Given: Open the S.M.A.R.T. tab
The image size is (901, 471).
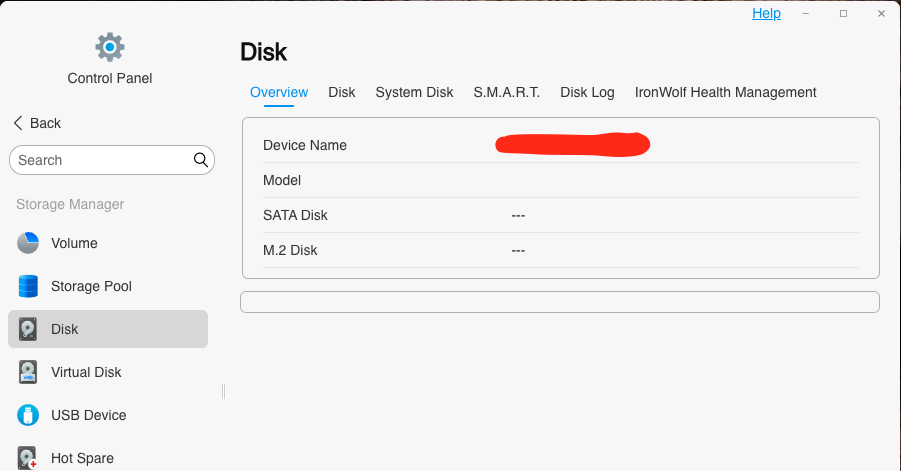Looking at the screenshot, I should (x=507, y=92).
